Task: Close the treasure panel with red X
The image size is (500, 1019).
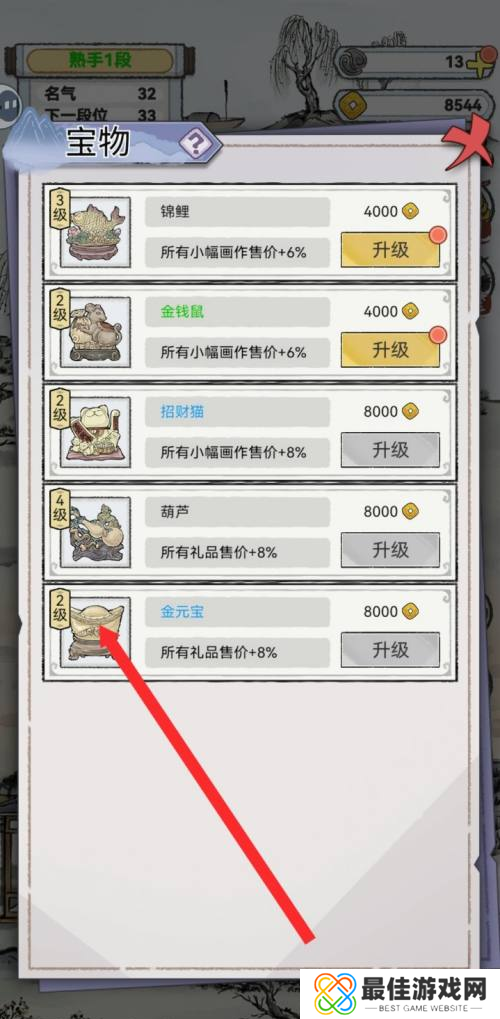Action: pyautogui.click(x=467, y=142)
